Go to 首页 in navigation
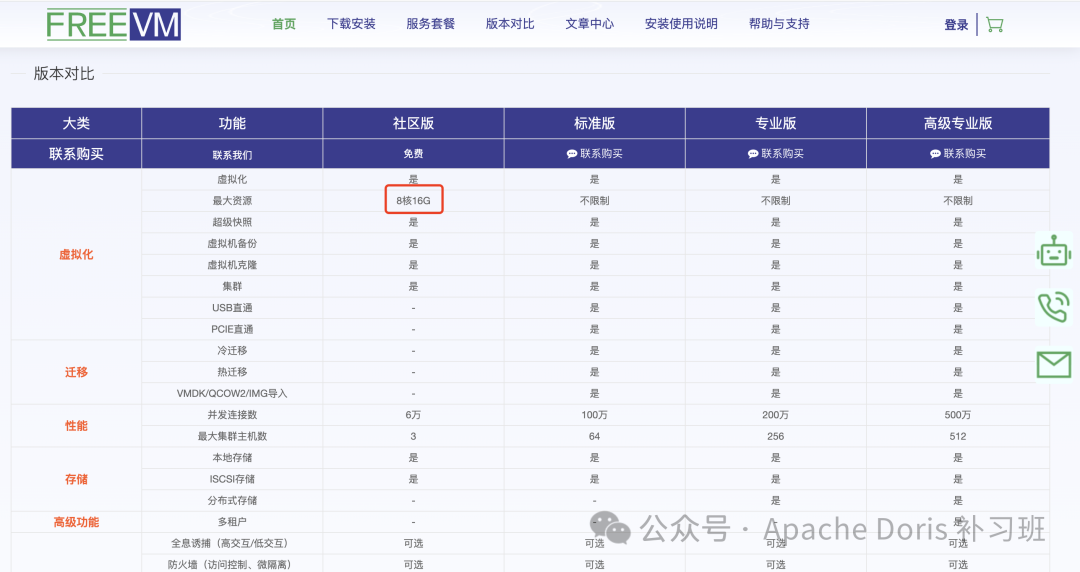Screen dimensions: 1080x572 (284, 24)
